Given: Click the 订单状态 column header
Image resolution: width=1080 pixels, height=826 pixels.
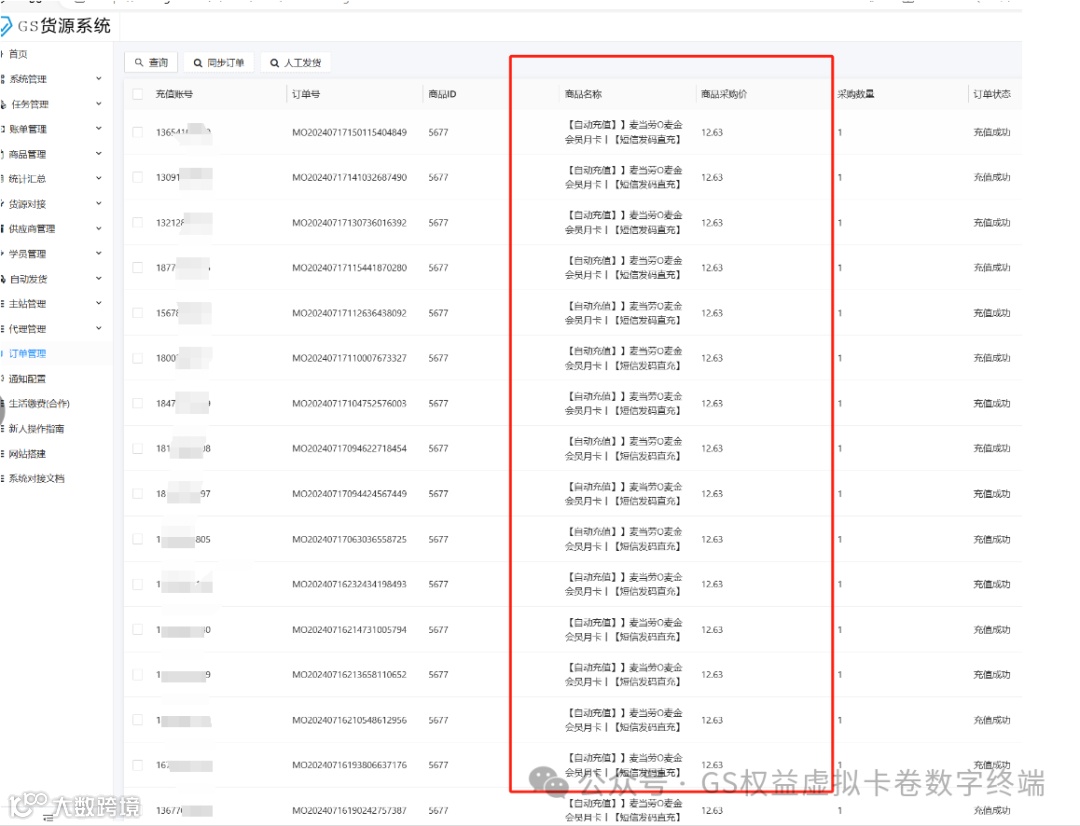Looking at the screenshot, I should click(x=992, y=94).
